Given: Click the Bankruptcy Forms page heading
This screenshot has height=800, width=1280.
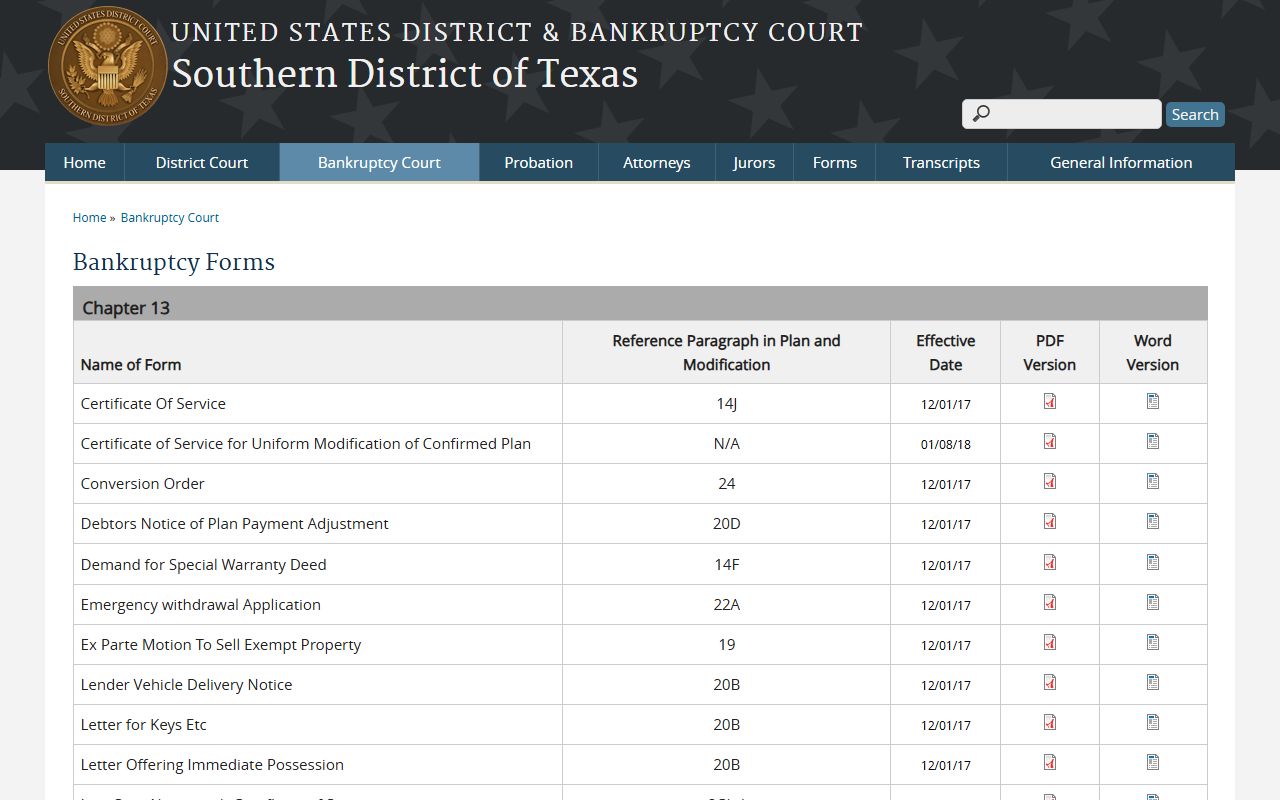Looking at the screenshot, I should click(174, 262).
